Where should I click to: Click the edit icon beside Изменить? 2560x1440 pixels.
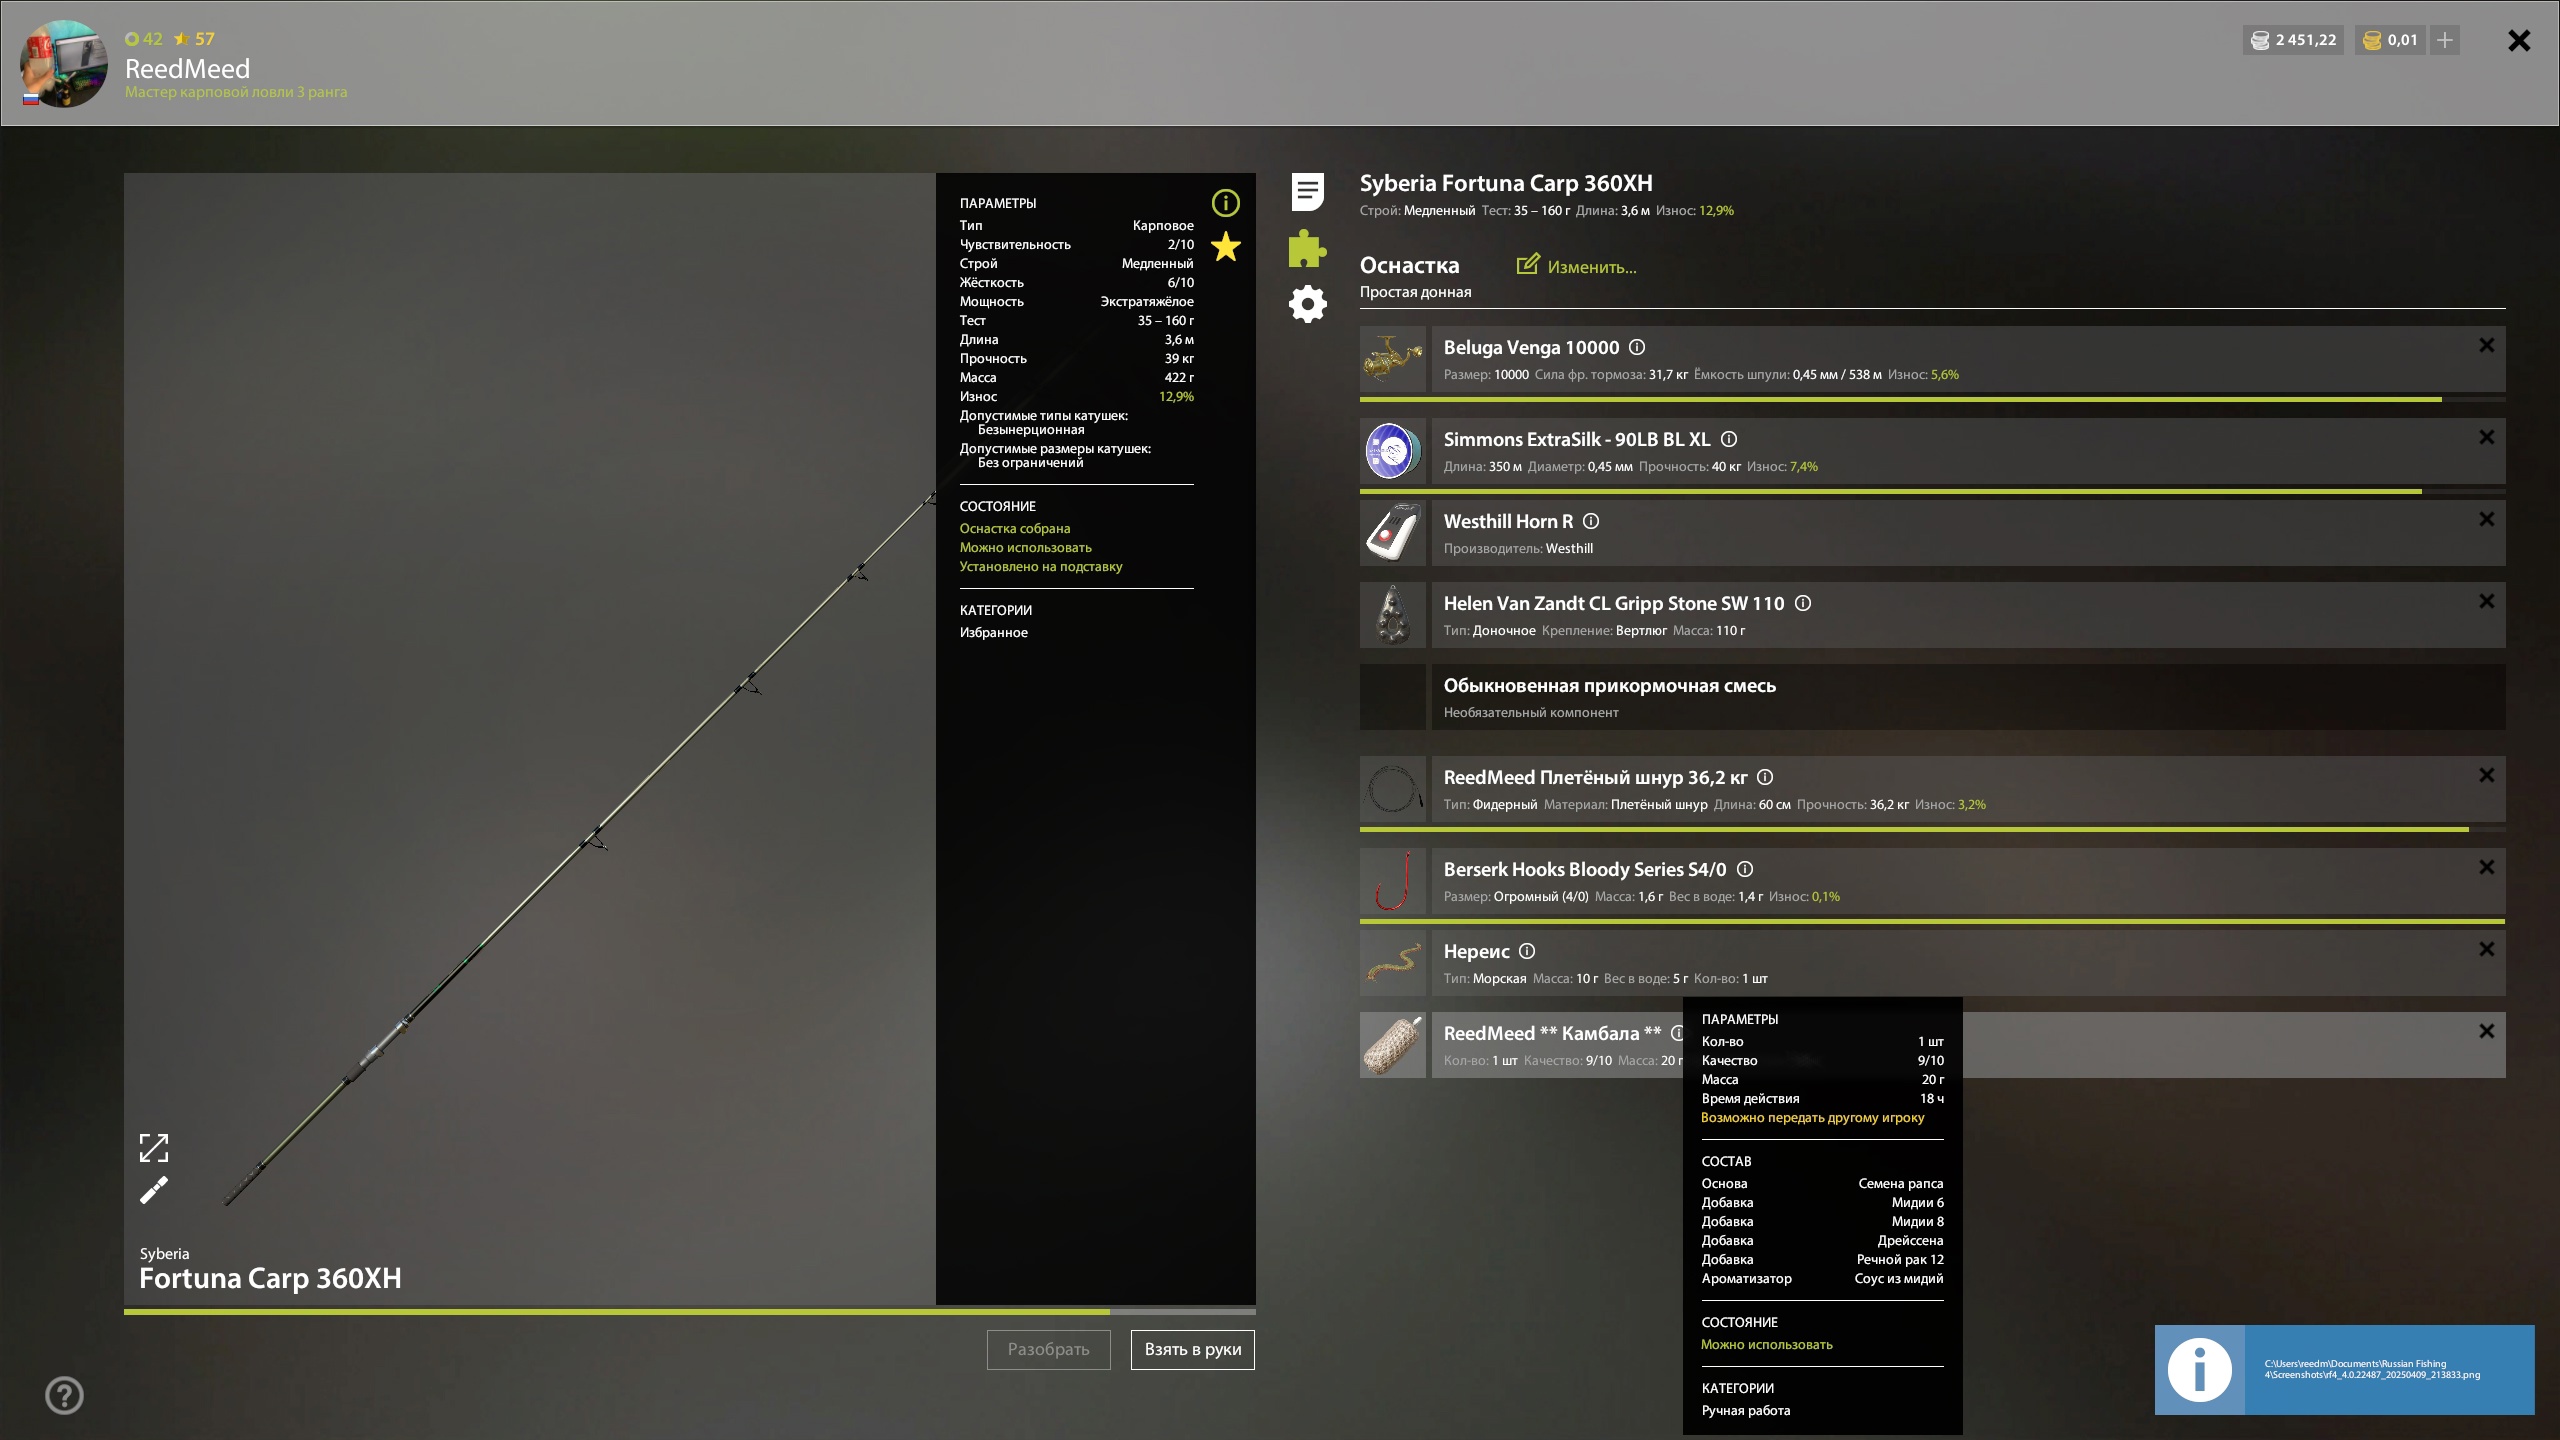click(1527, 264)
